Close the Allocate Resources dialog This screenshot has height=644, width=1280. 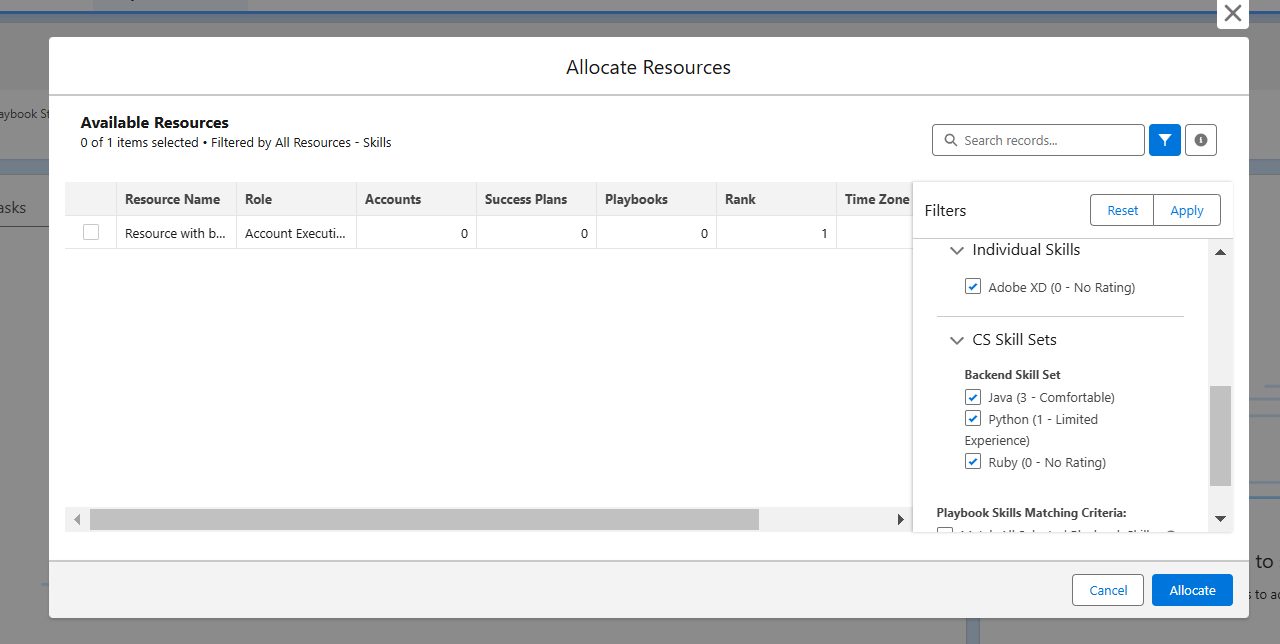coord(1232,14)
